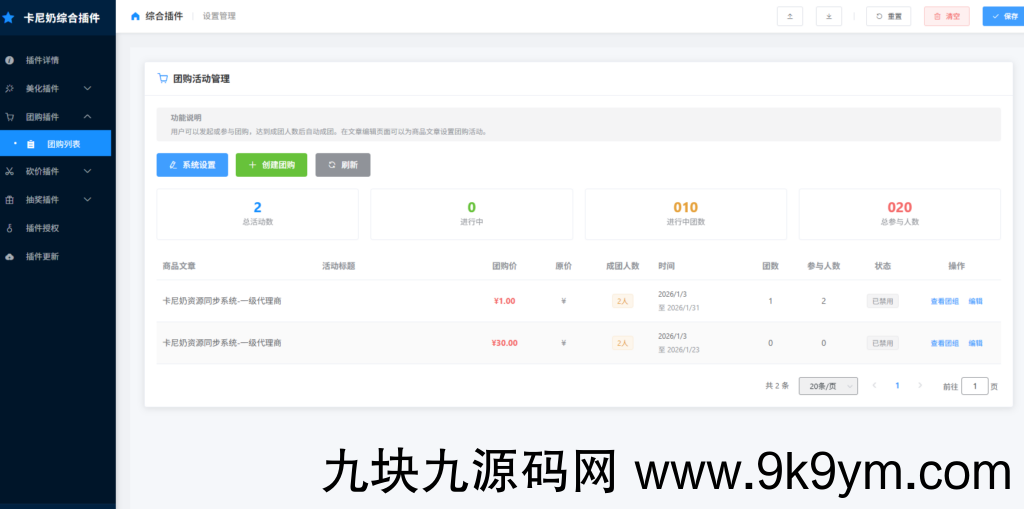Expand the 抽奖插件 submenu
The width and height of the screenshot is (1024, 509).
coord(88,200)
